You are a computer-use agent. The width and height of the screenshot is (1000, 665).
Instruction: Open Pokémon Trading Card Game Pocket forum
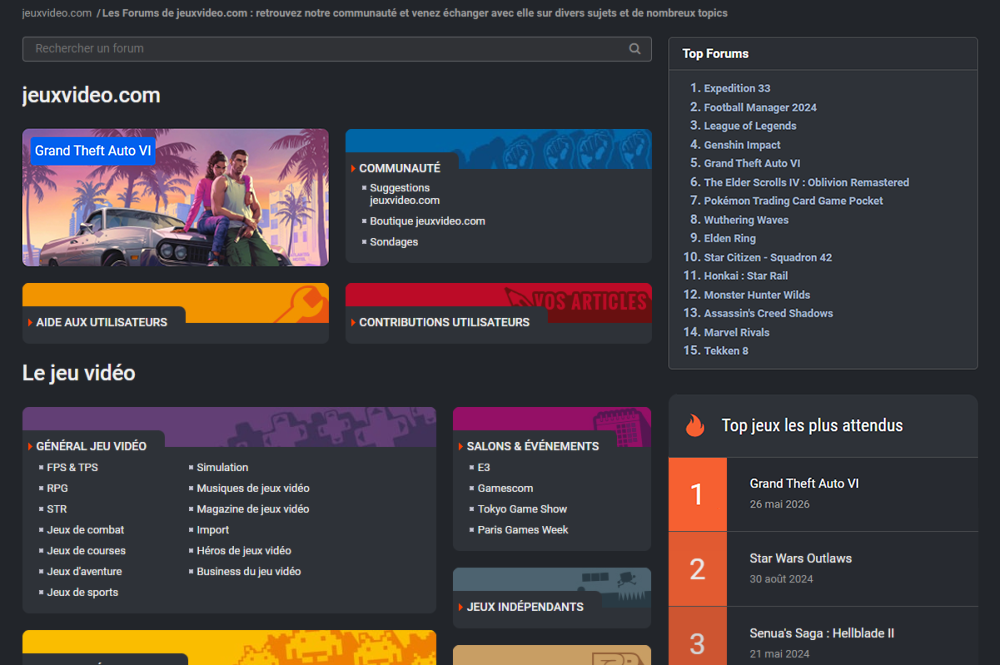(x=793, y=201)
